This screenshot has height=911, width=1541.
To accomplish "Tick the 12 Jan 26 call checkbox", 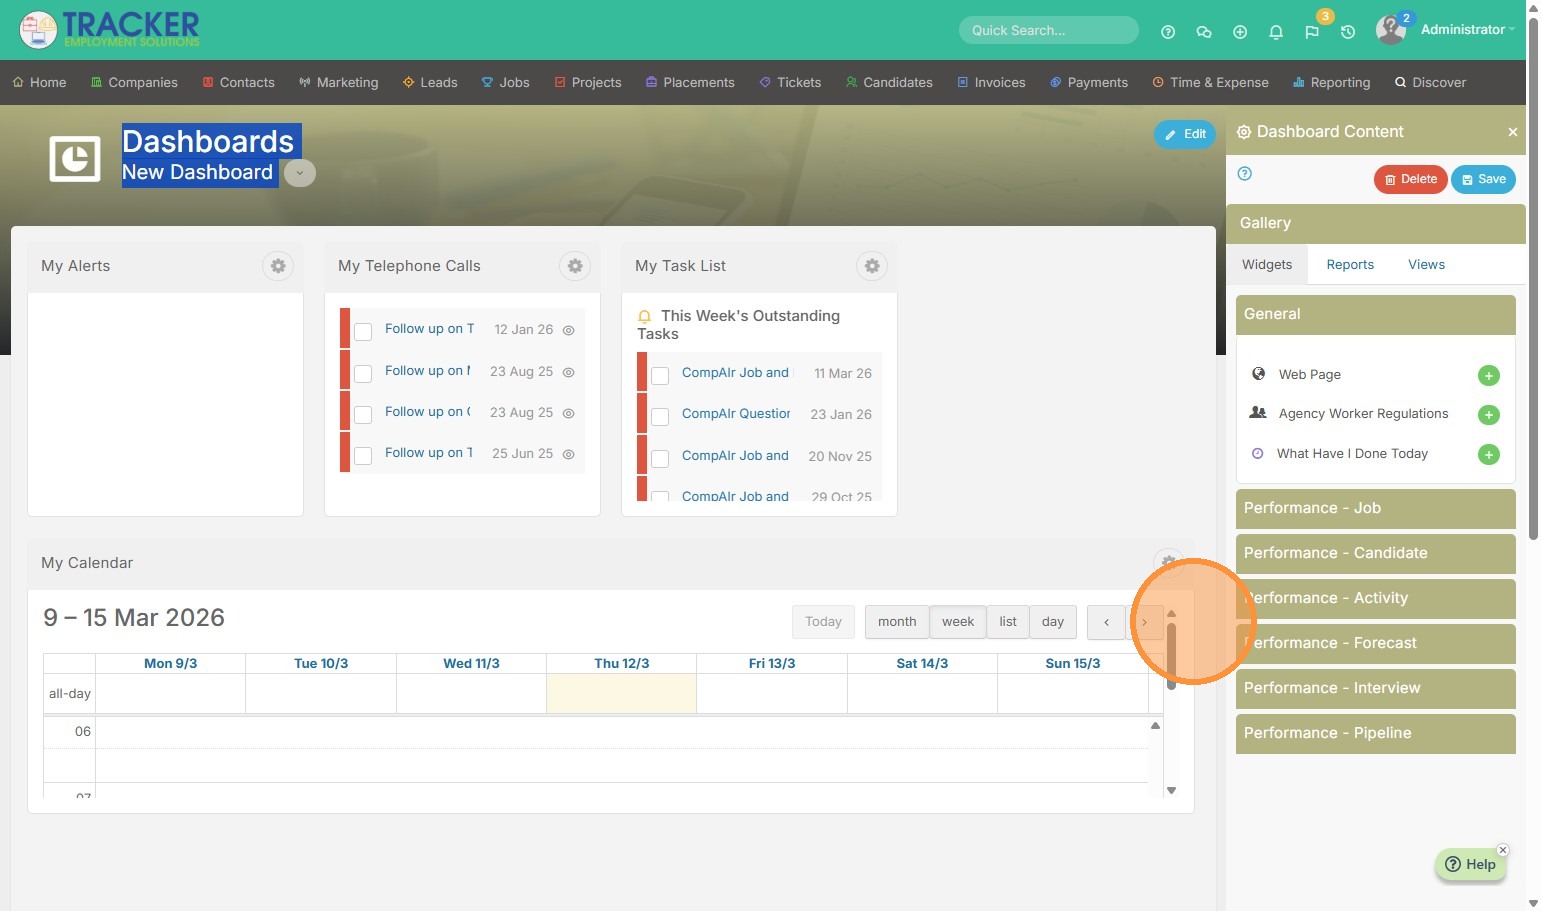I will (364, 331).
